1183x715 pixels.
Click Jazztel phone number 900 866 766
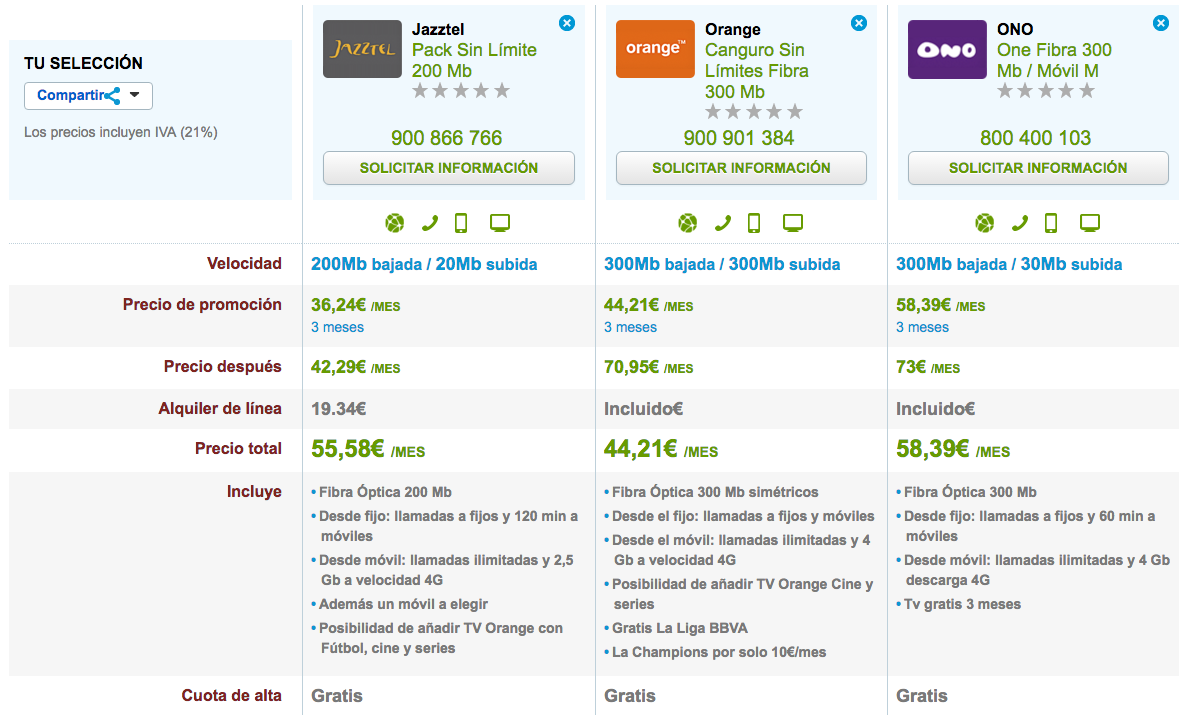[x=447, y=138]
